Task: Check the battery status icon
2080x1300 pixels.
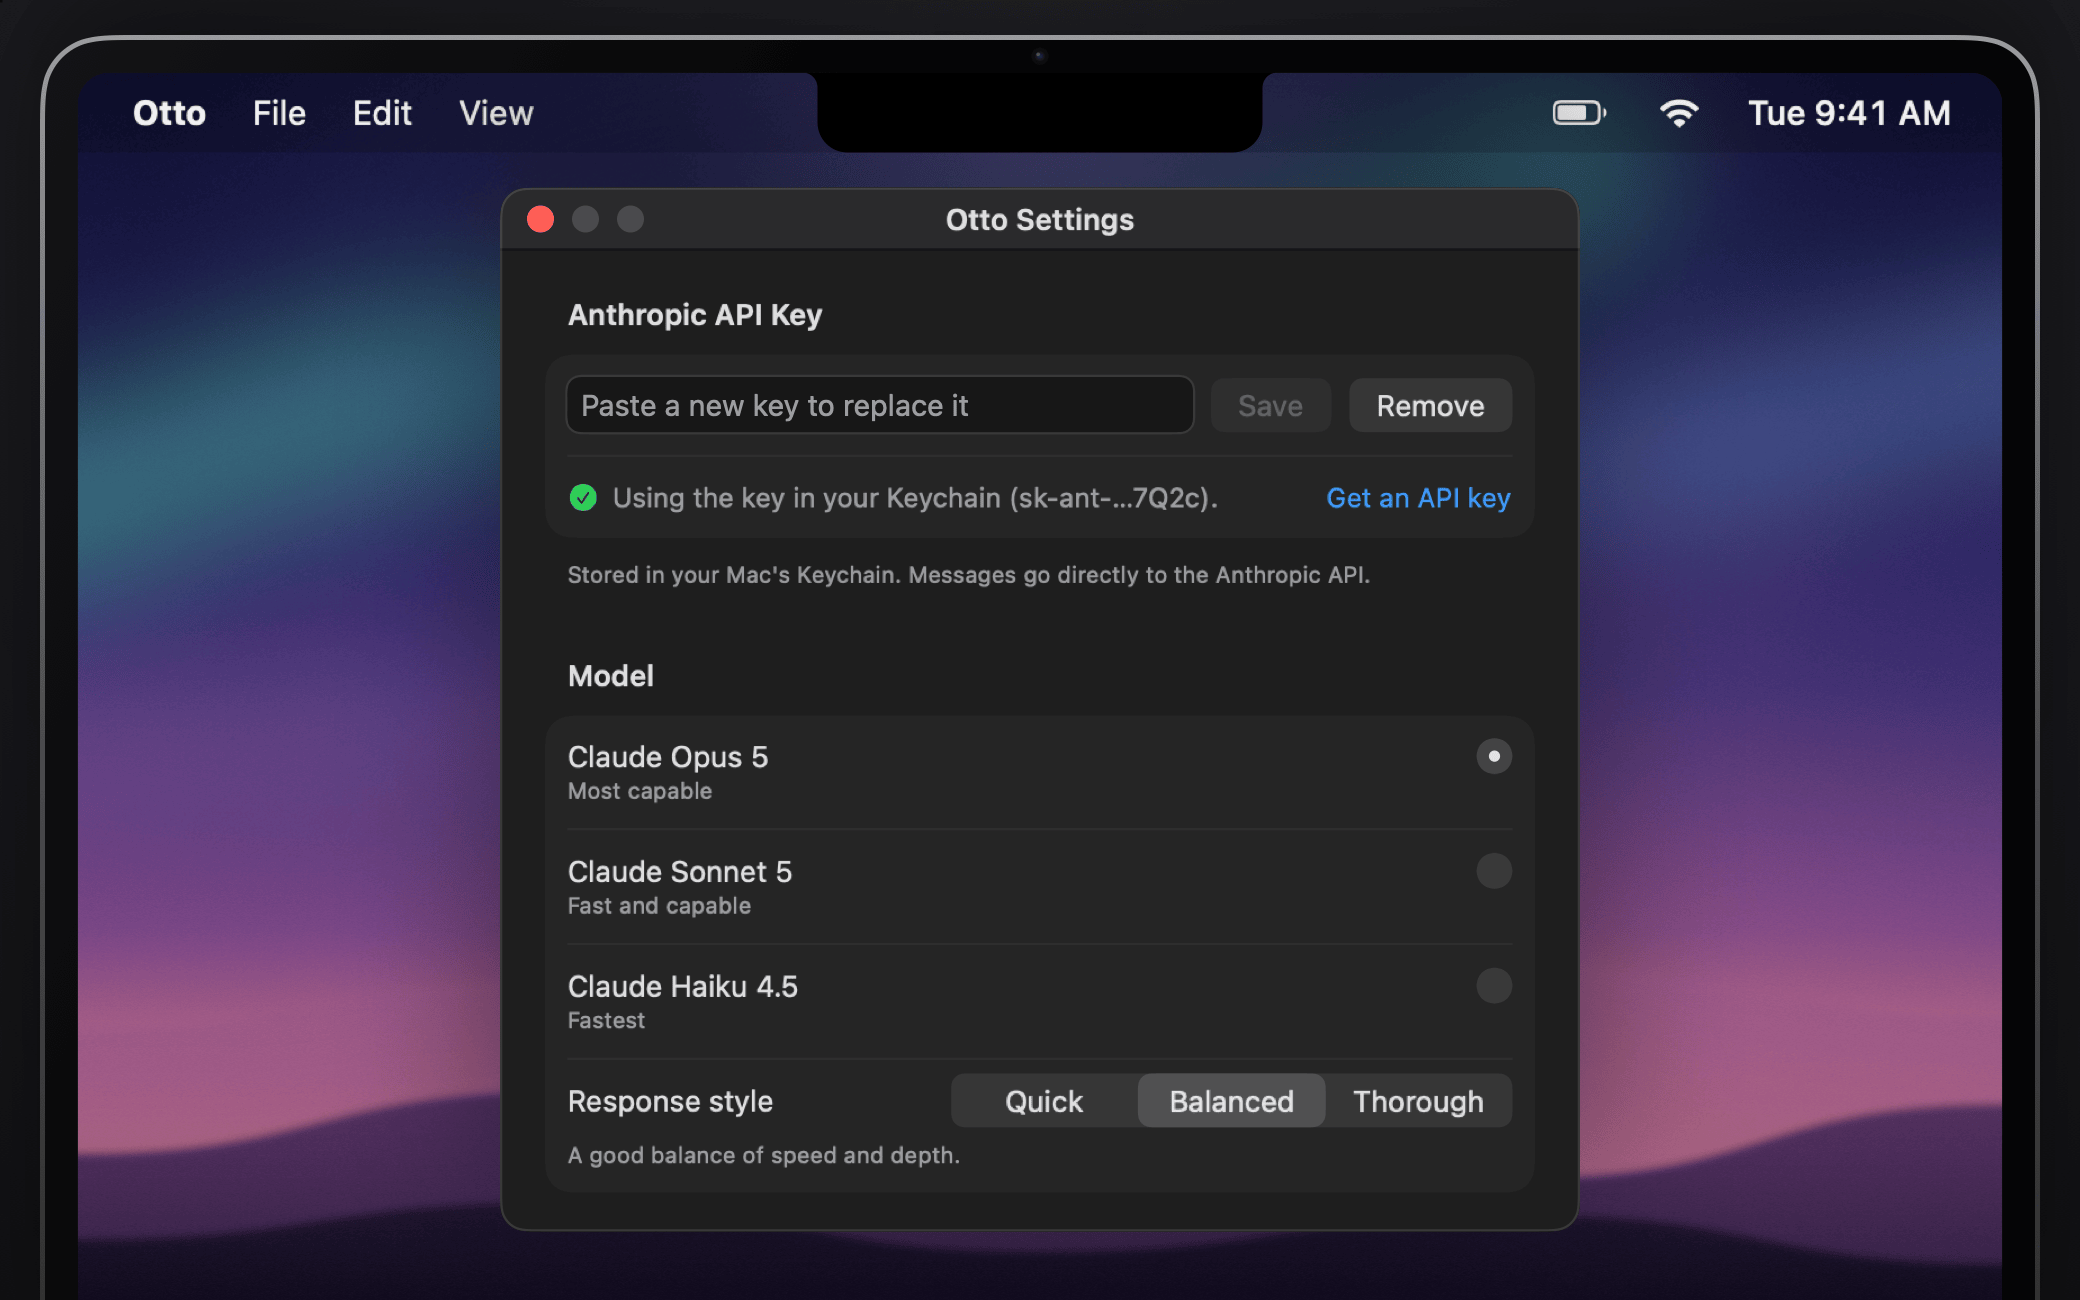Action: (x=1579, y=113)
